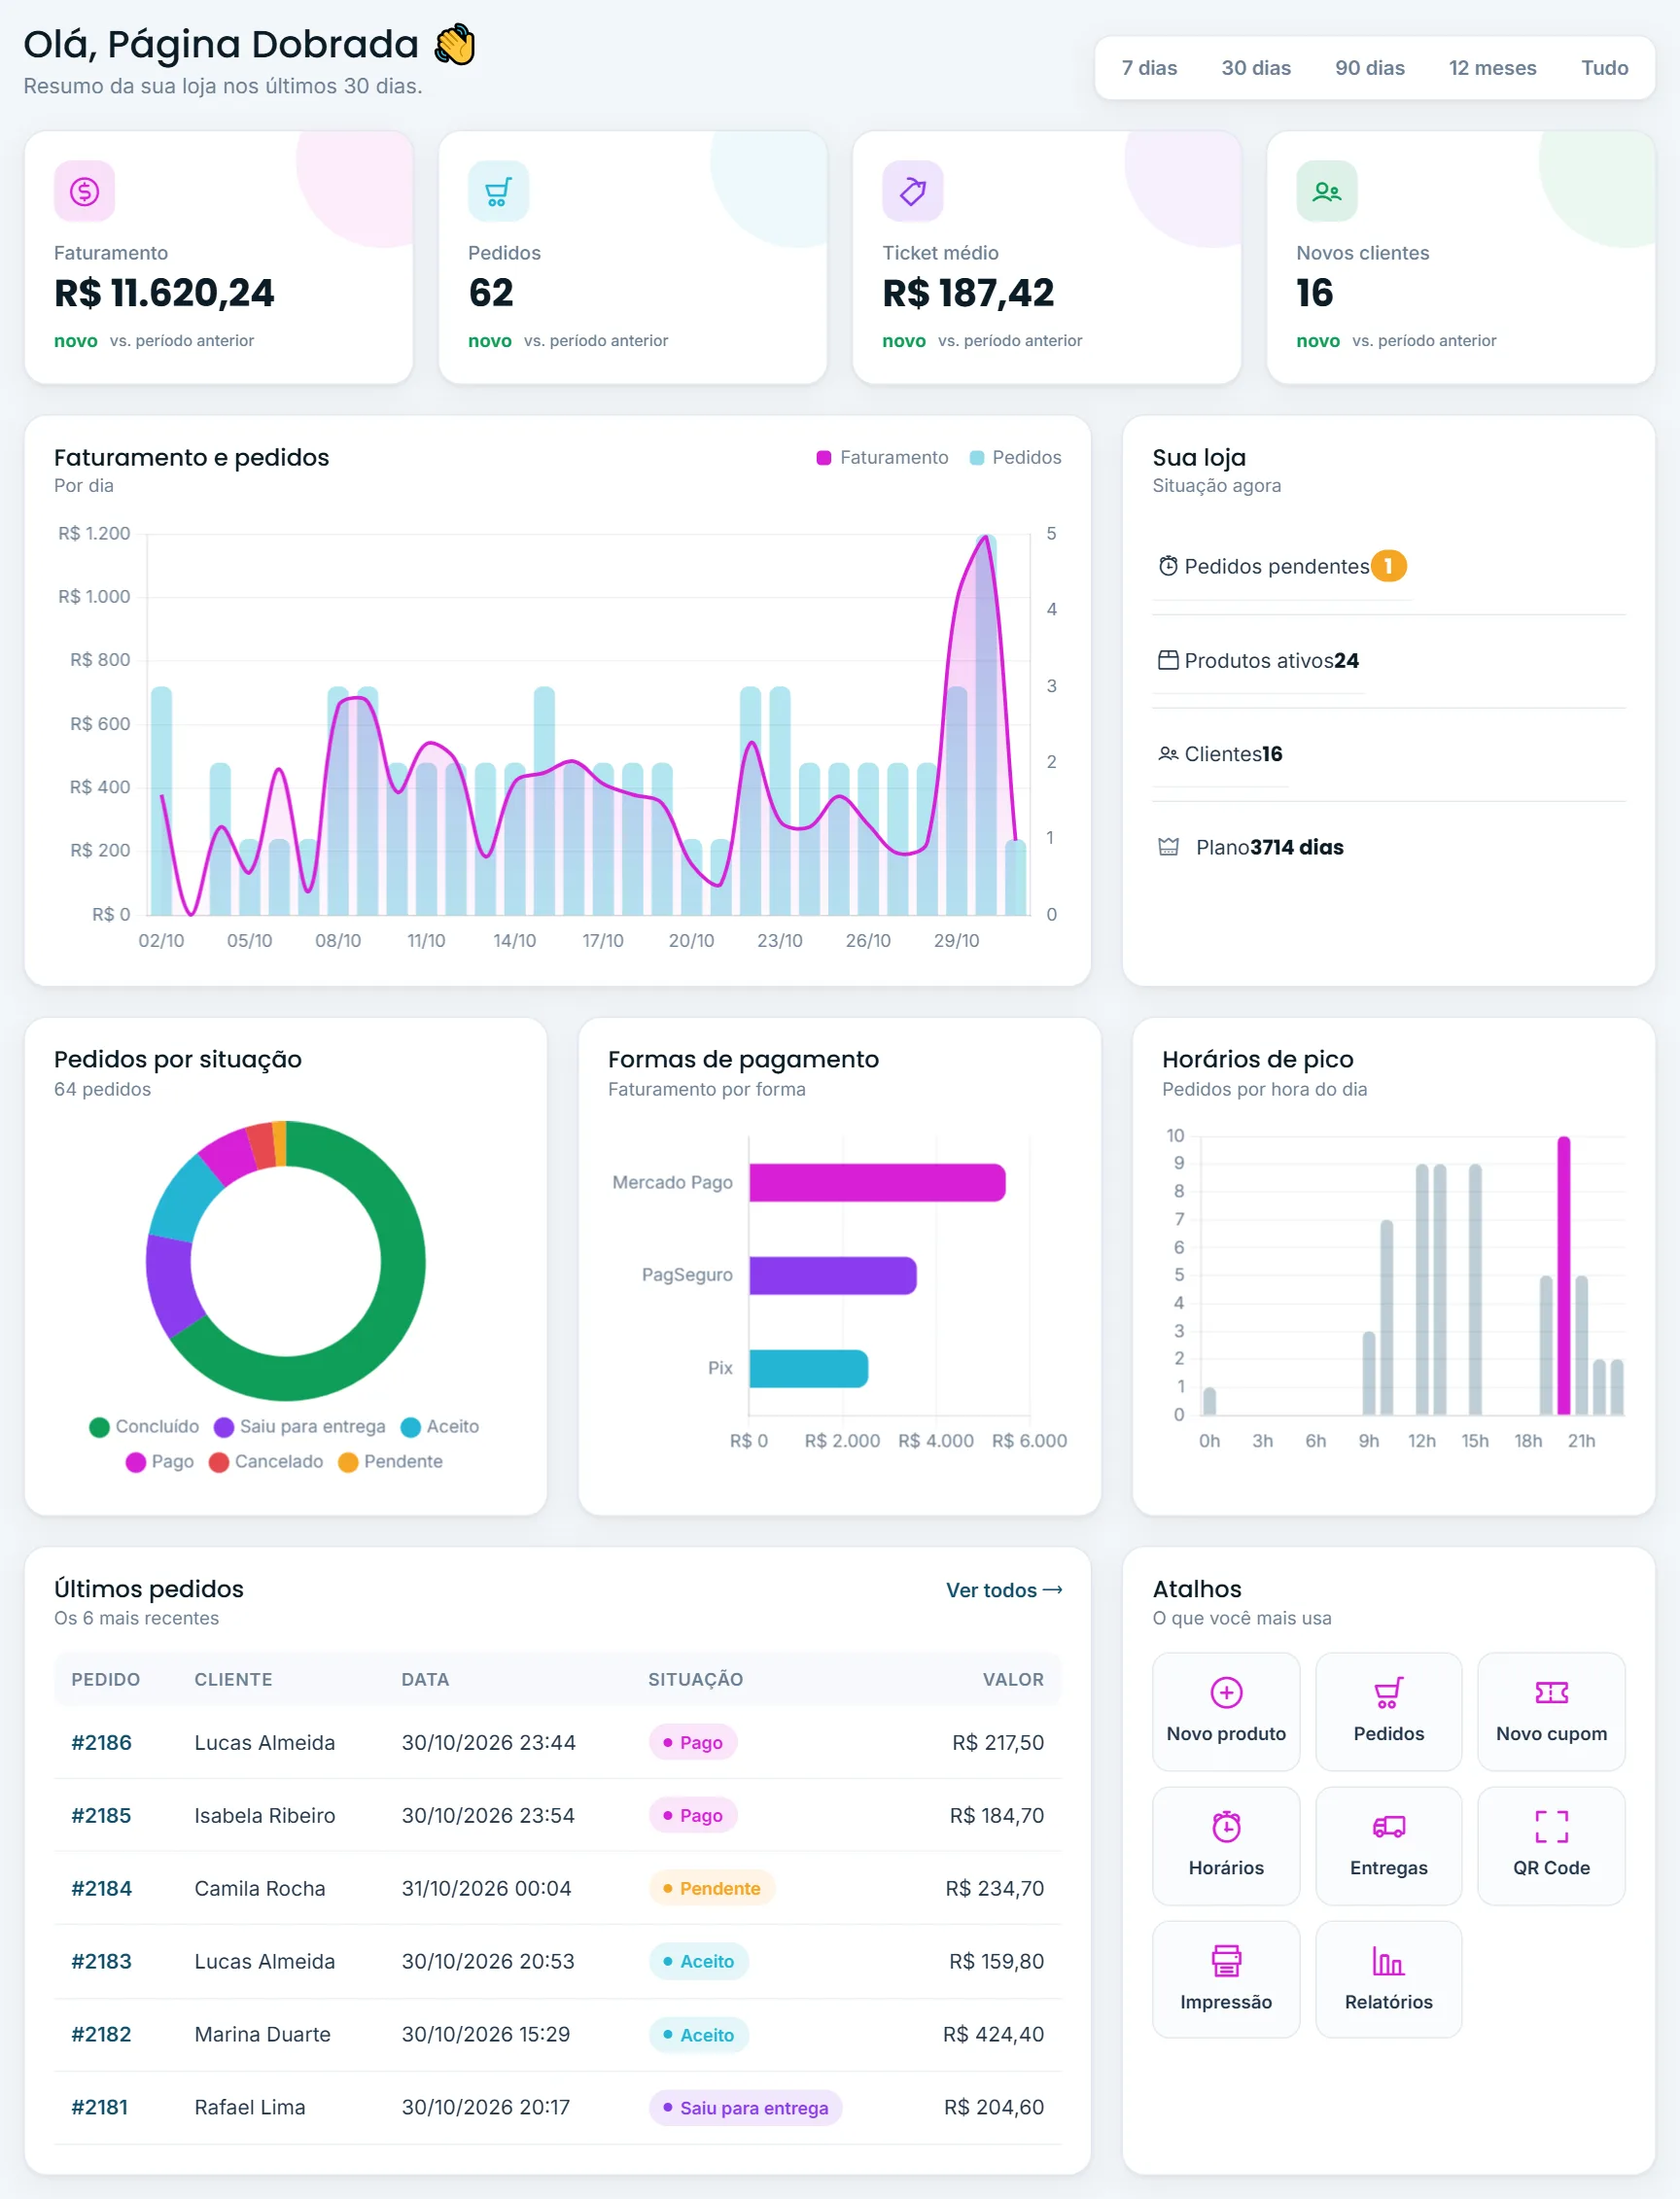
Task: Open the Horários shortcut
Action: [x=1226, y=1845]
